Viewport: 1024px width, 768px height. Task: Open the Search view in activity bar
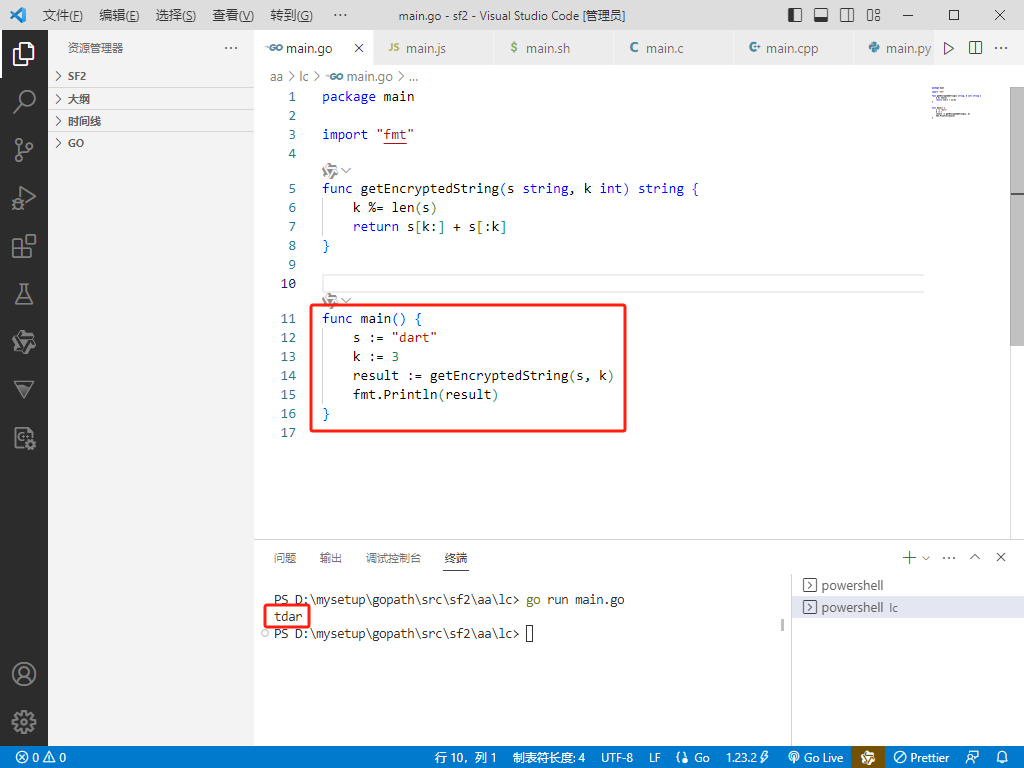coord(24,102)
